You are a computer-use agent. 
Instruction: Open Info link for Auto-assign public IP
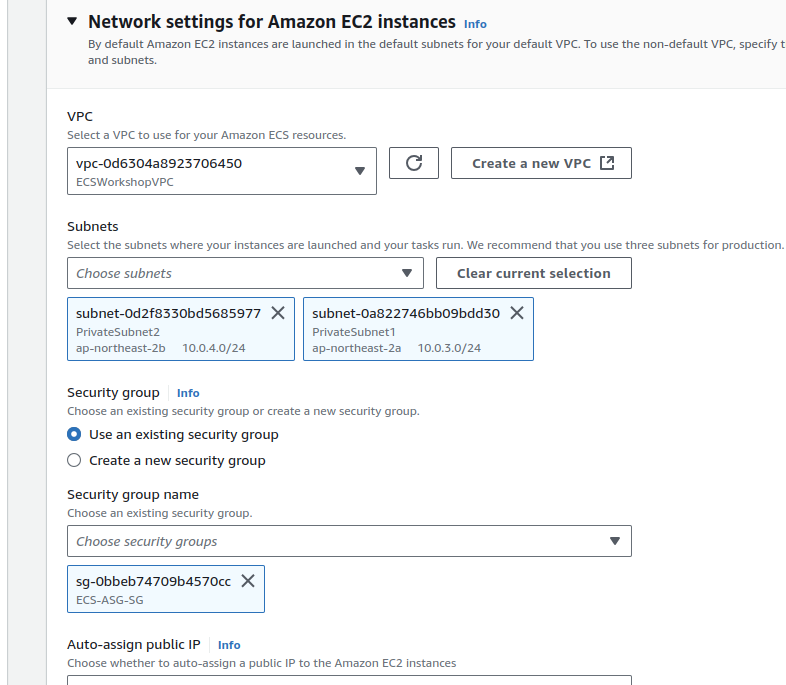coord(229,645)
